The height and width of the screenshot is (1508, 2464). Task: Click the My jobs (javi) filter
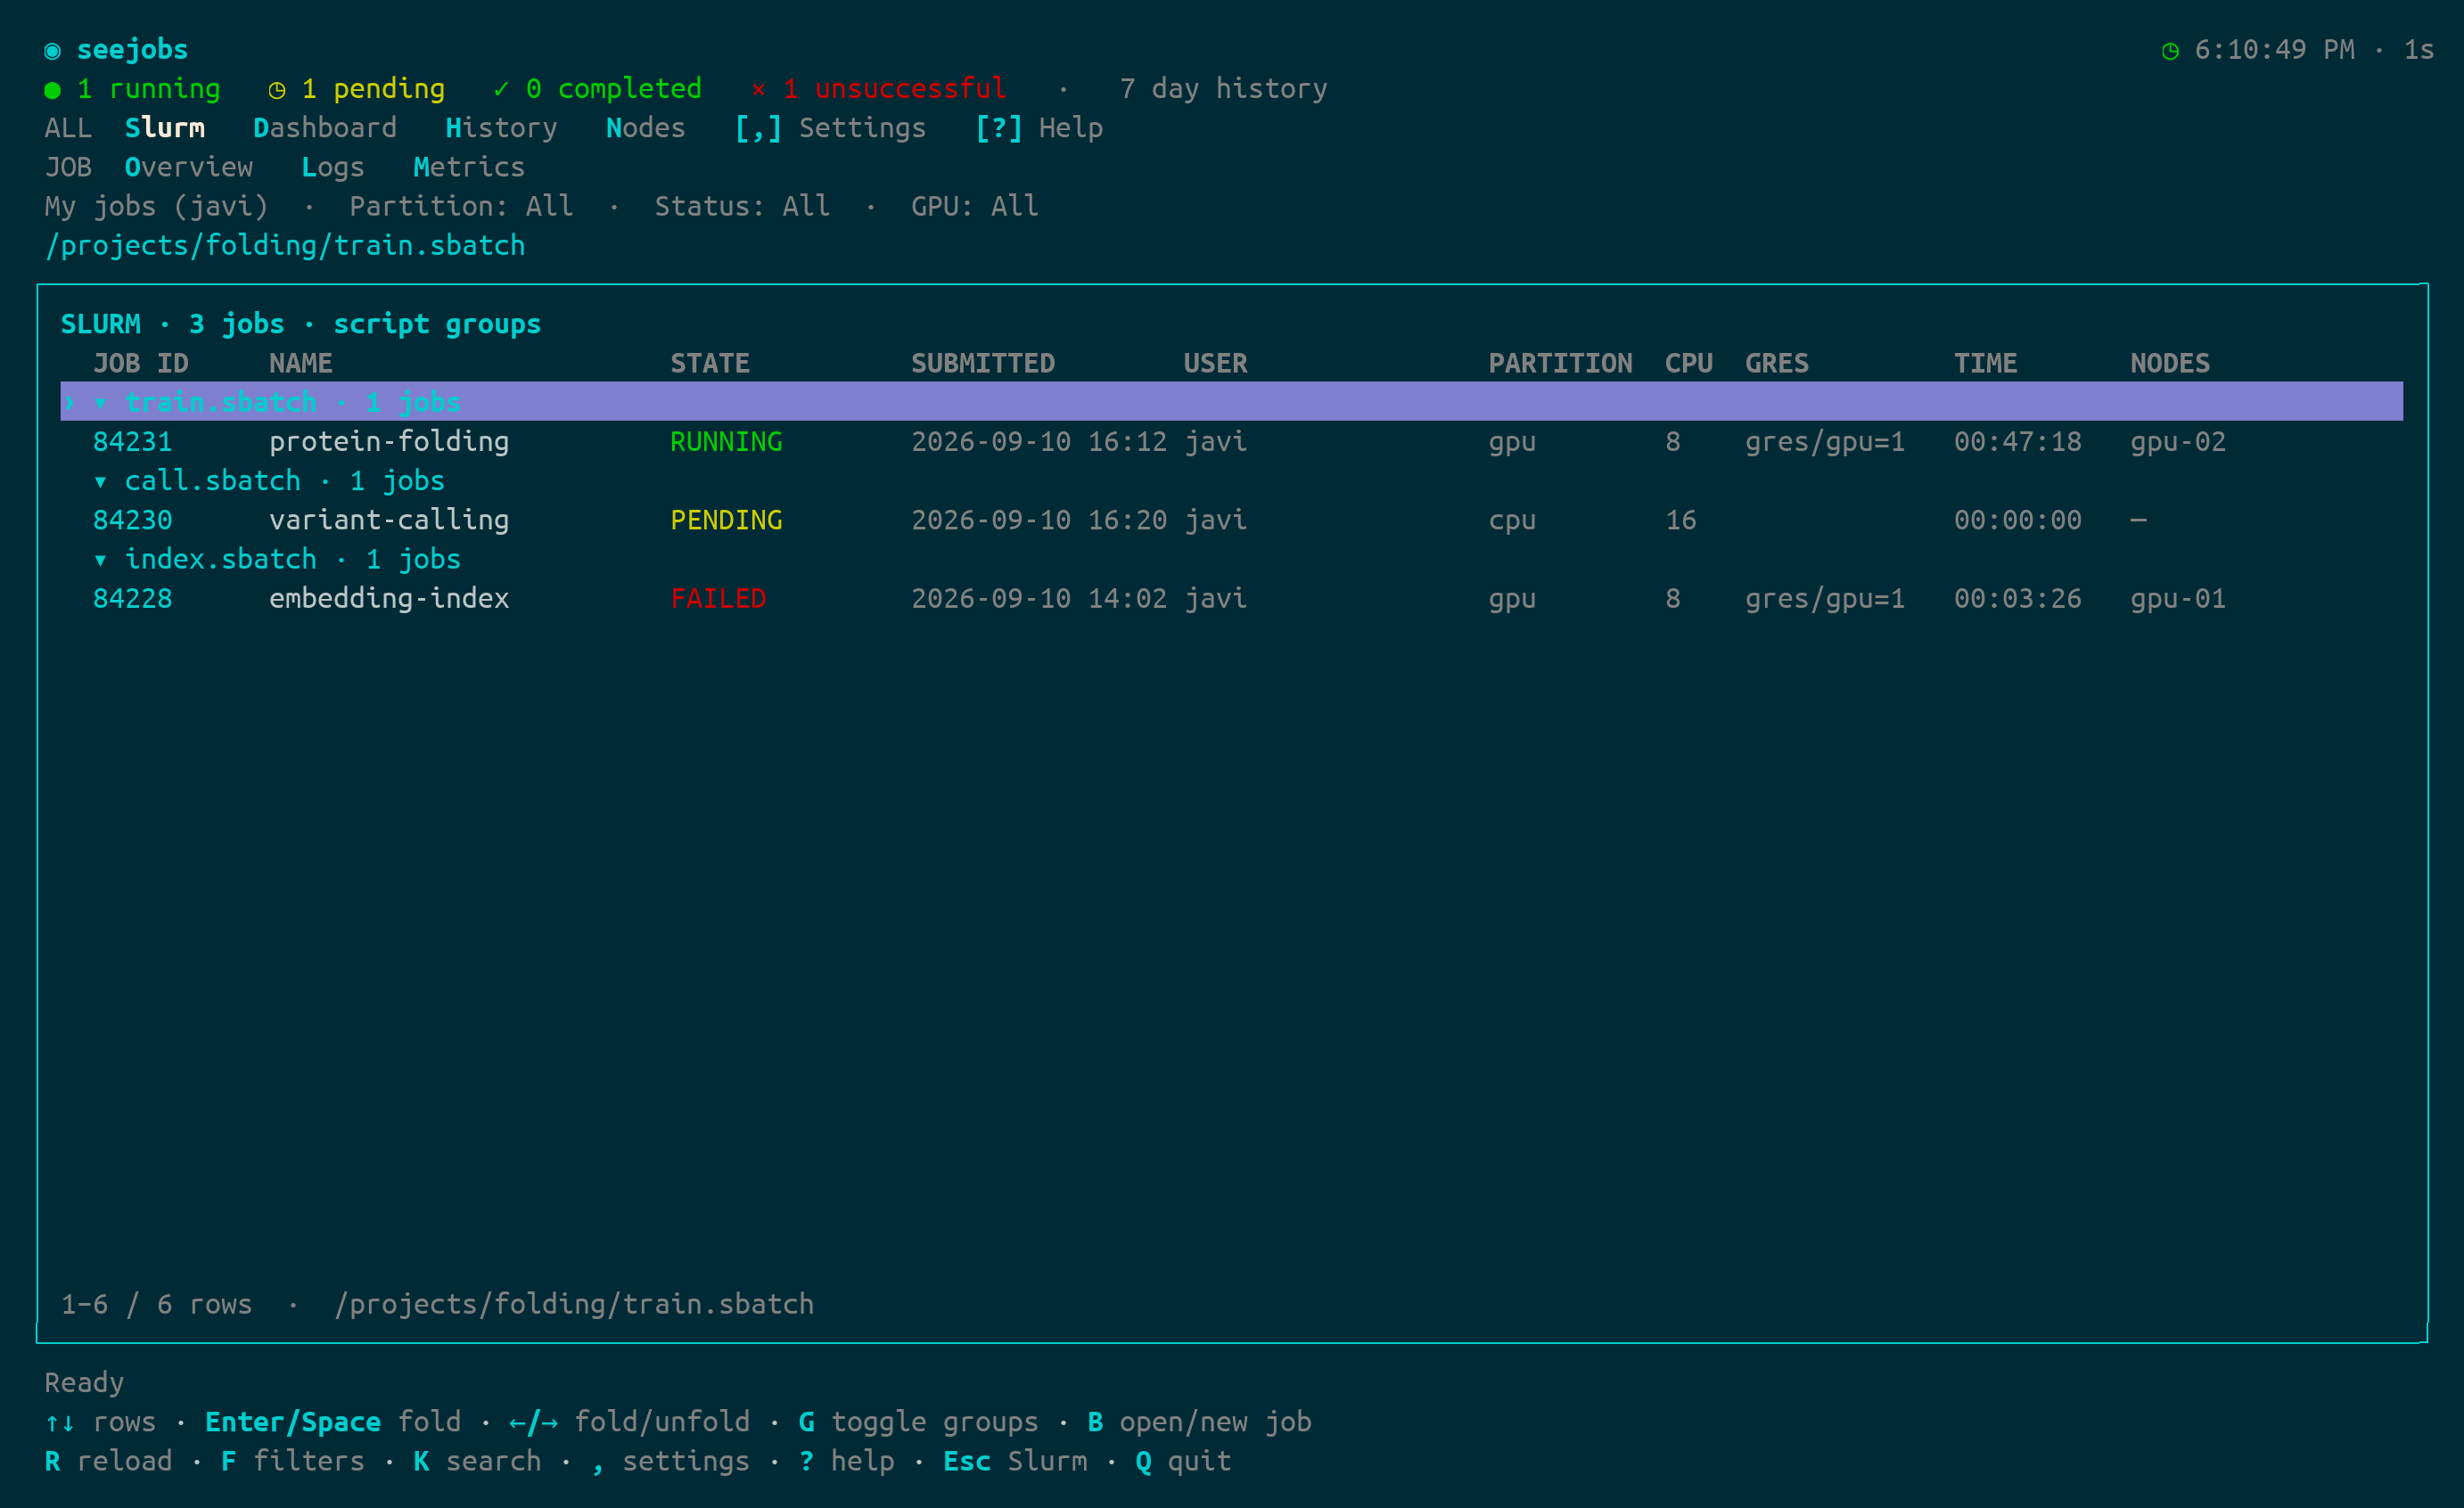click(157, 206)
